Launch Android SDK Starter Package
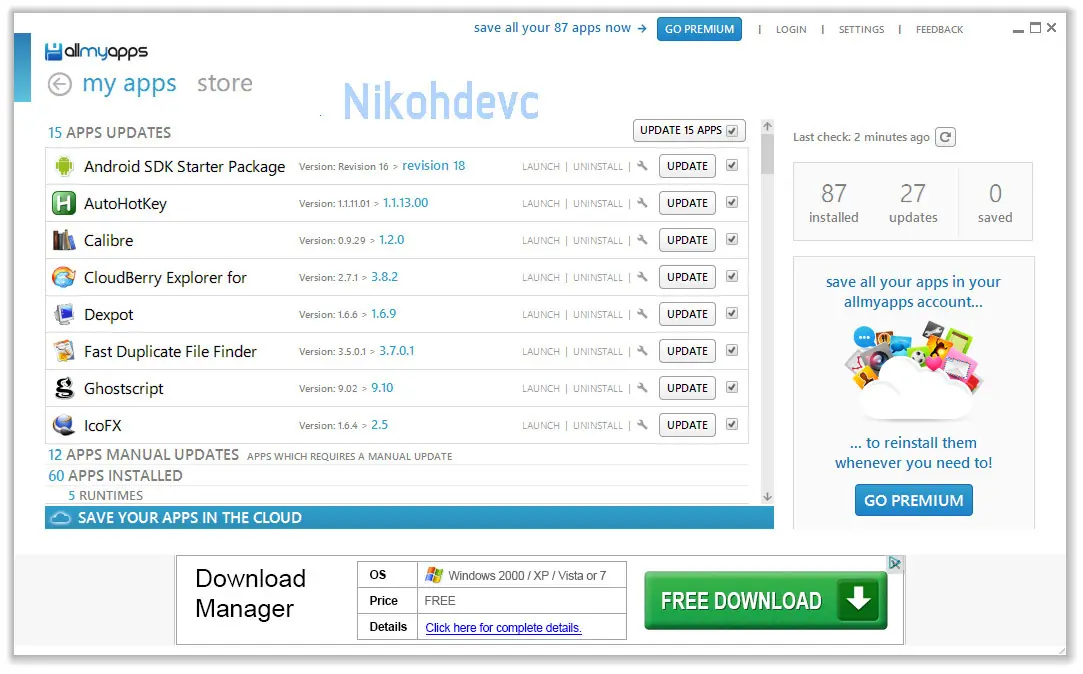Screen dimensions: 1083x674 coord(541,166)
